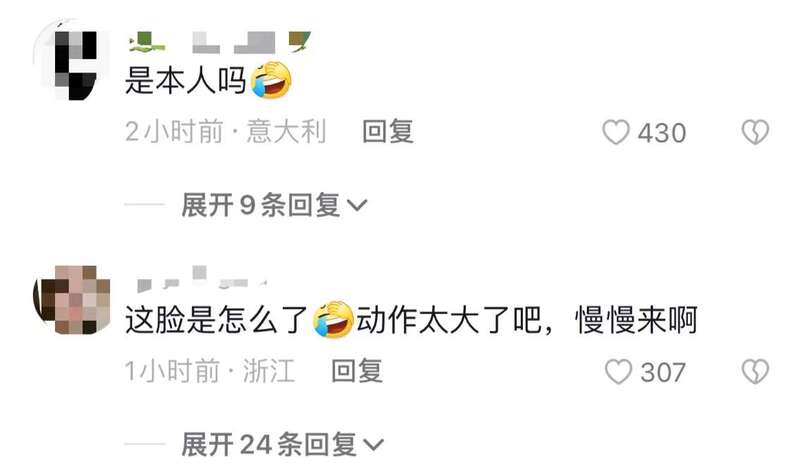Tap the laughing emoji after '是本人吗'
The image size is (800, 469).
[x=270, y=80]
